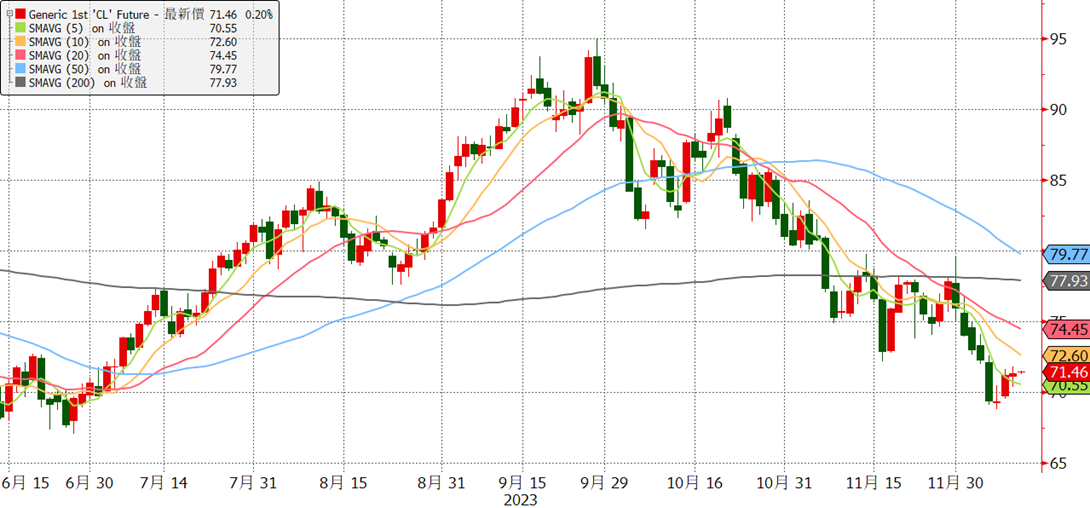Click the "8月 15" date label
Image resolution: width=1090 pixels, height=508 pixels.
pyautogui.click(x=345, y=482)
